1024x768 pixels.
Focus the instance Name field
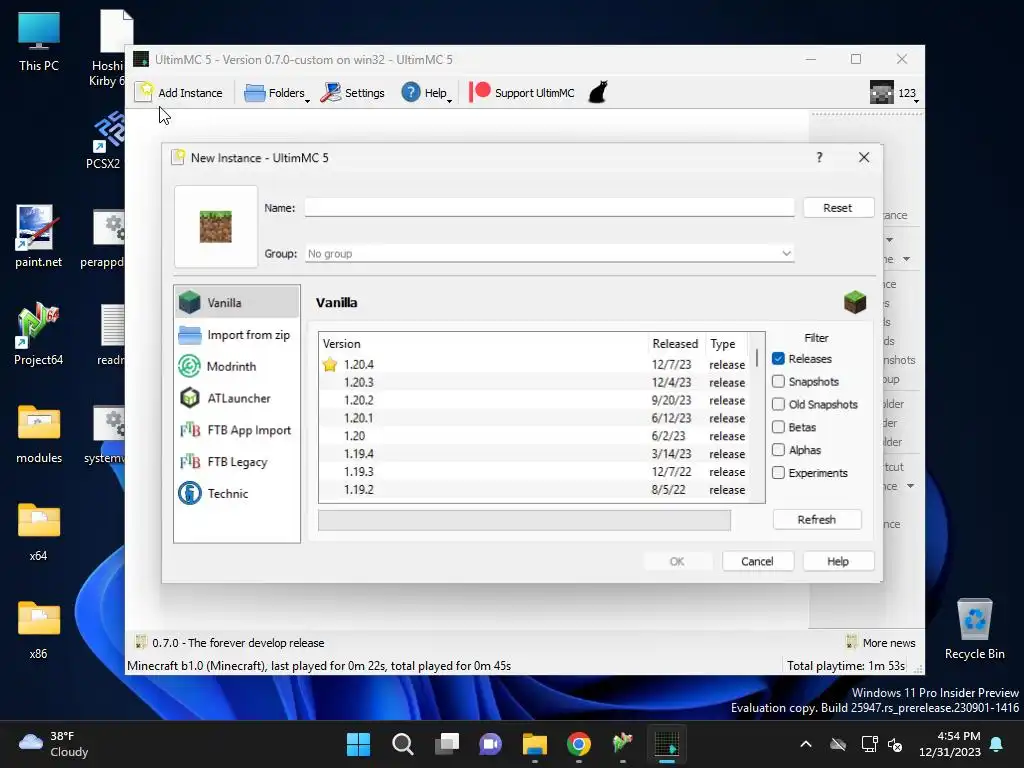click(549, 208)
